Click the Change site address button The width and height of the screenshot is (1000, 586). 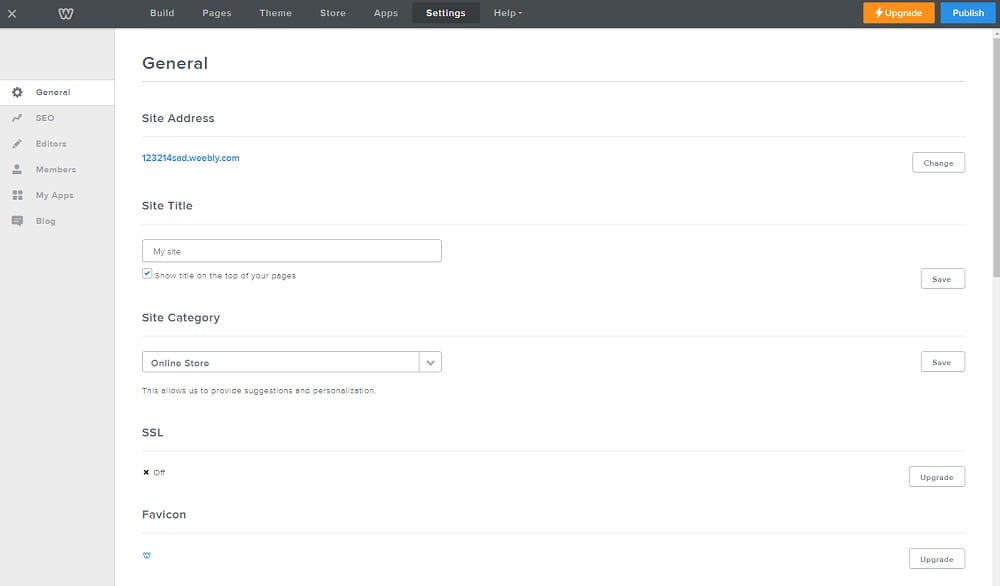tap(938, 163)
